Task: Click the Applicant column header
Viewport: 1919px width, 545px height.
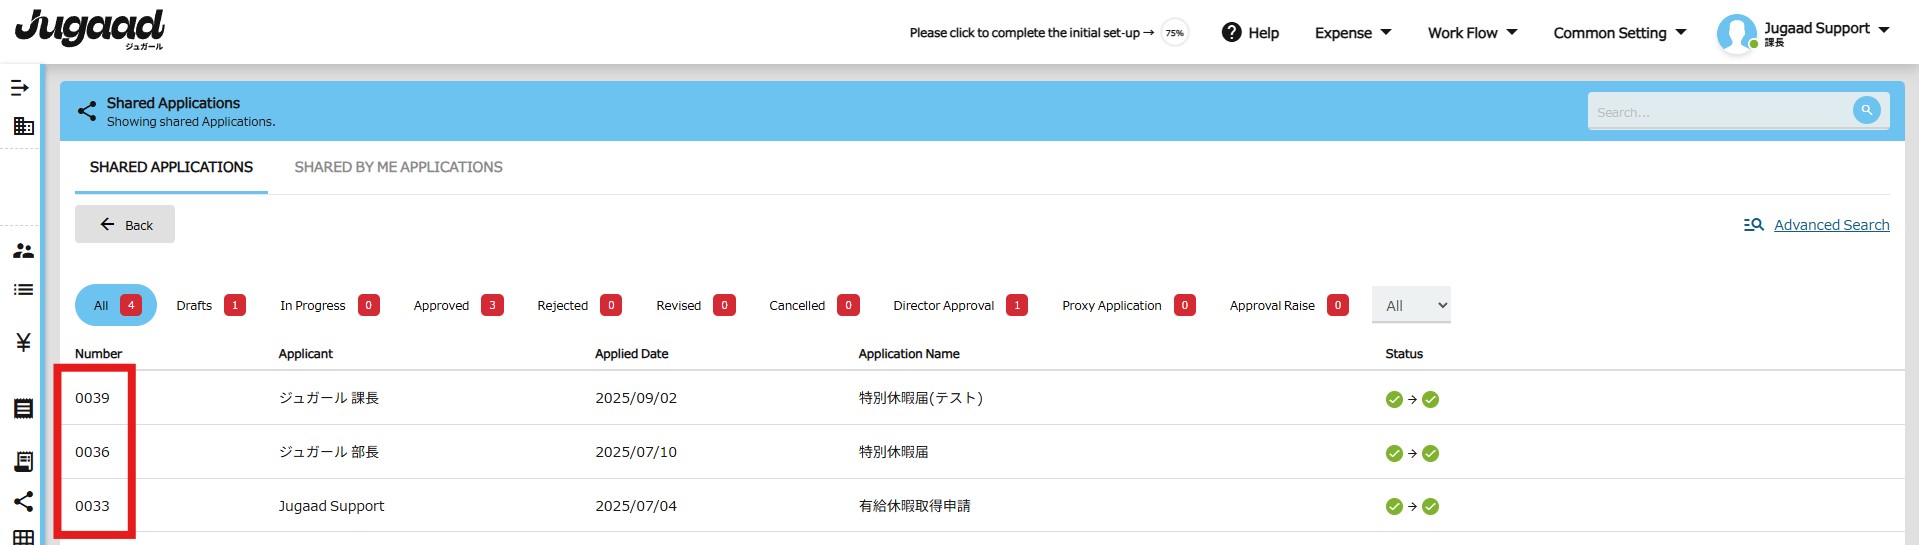Action: coord(305,354)
